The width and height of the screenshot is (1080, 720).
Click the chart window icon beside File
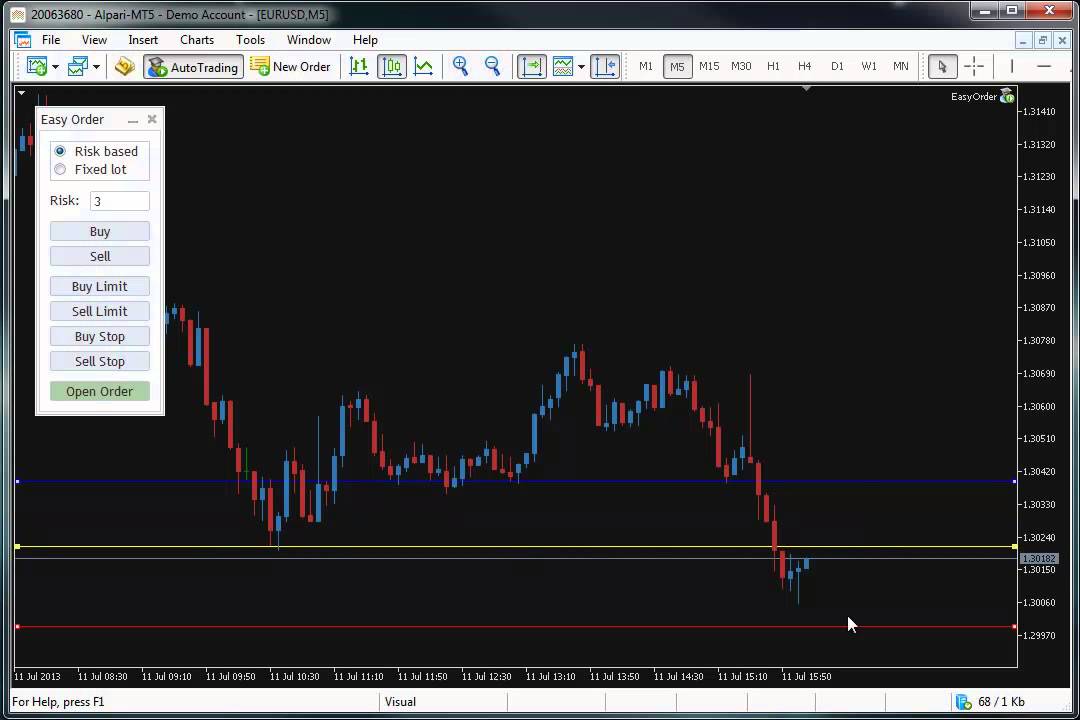coord(23,40)
